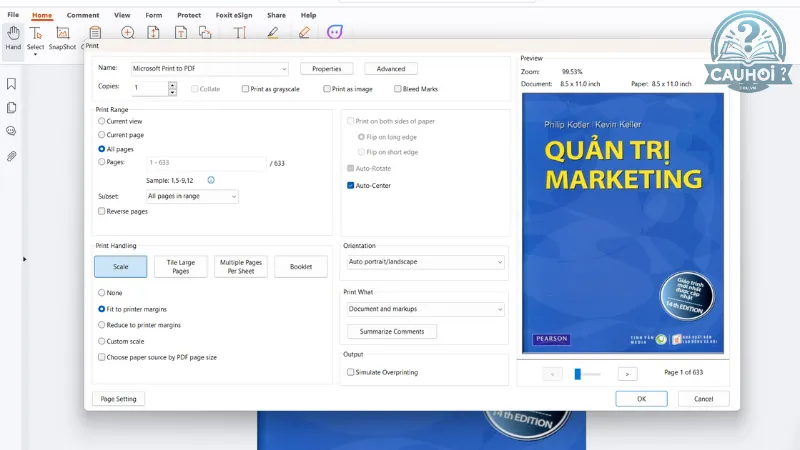Click the Fit page toolbar icon
Image resolution: width=800 pixels, height=450 pixels.
click(x=153, y=33)
